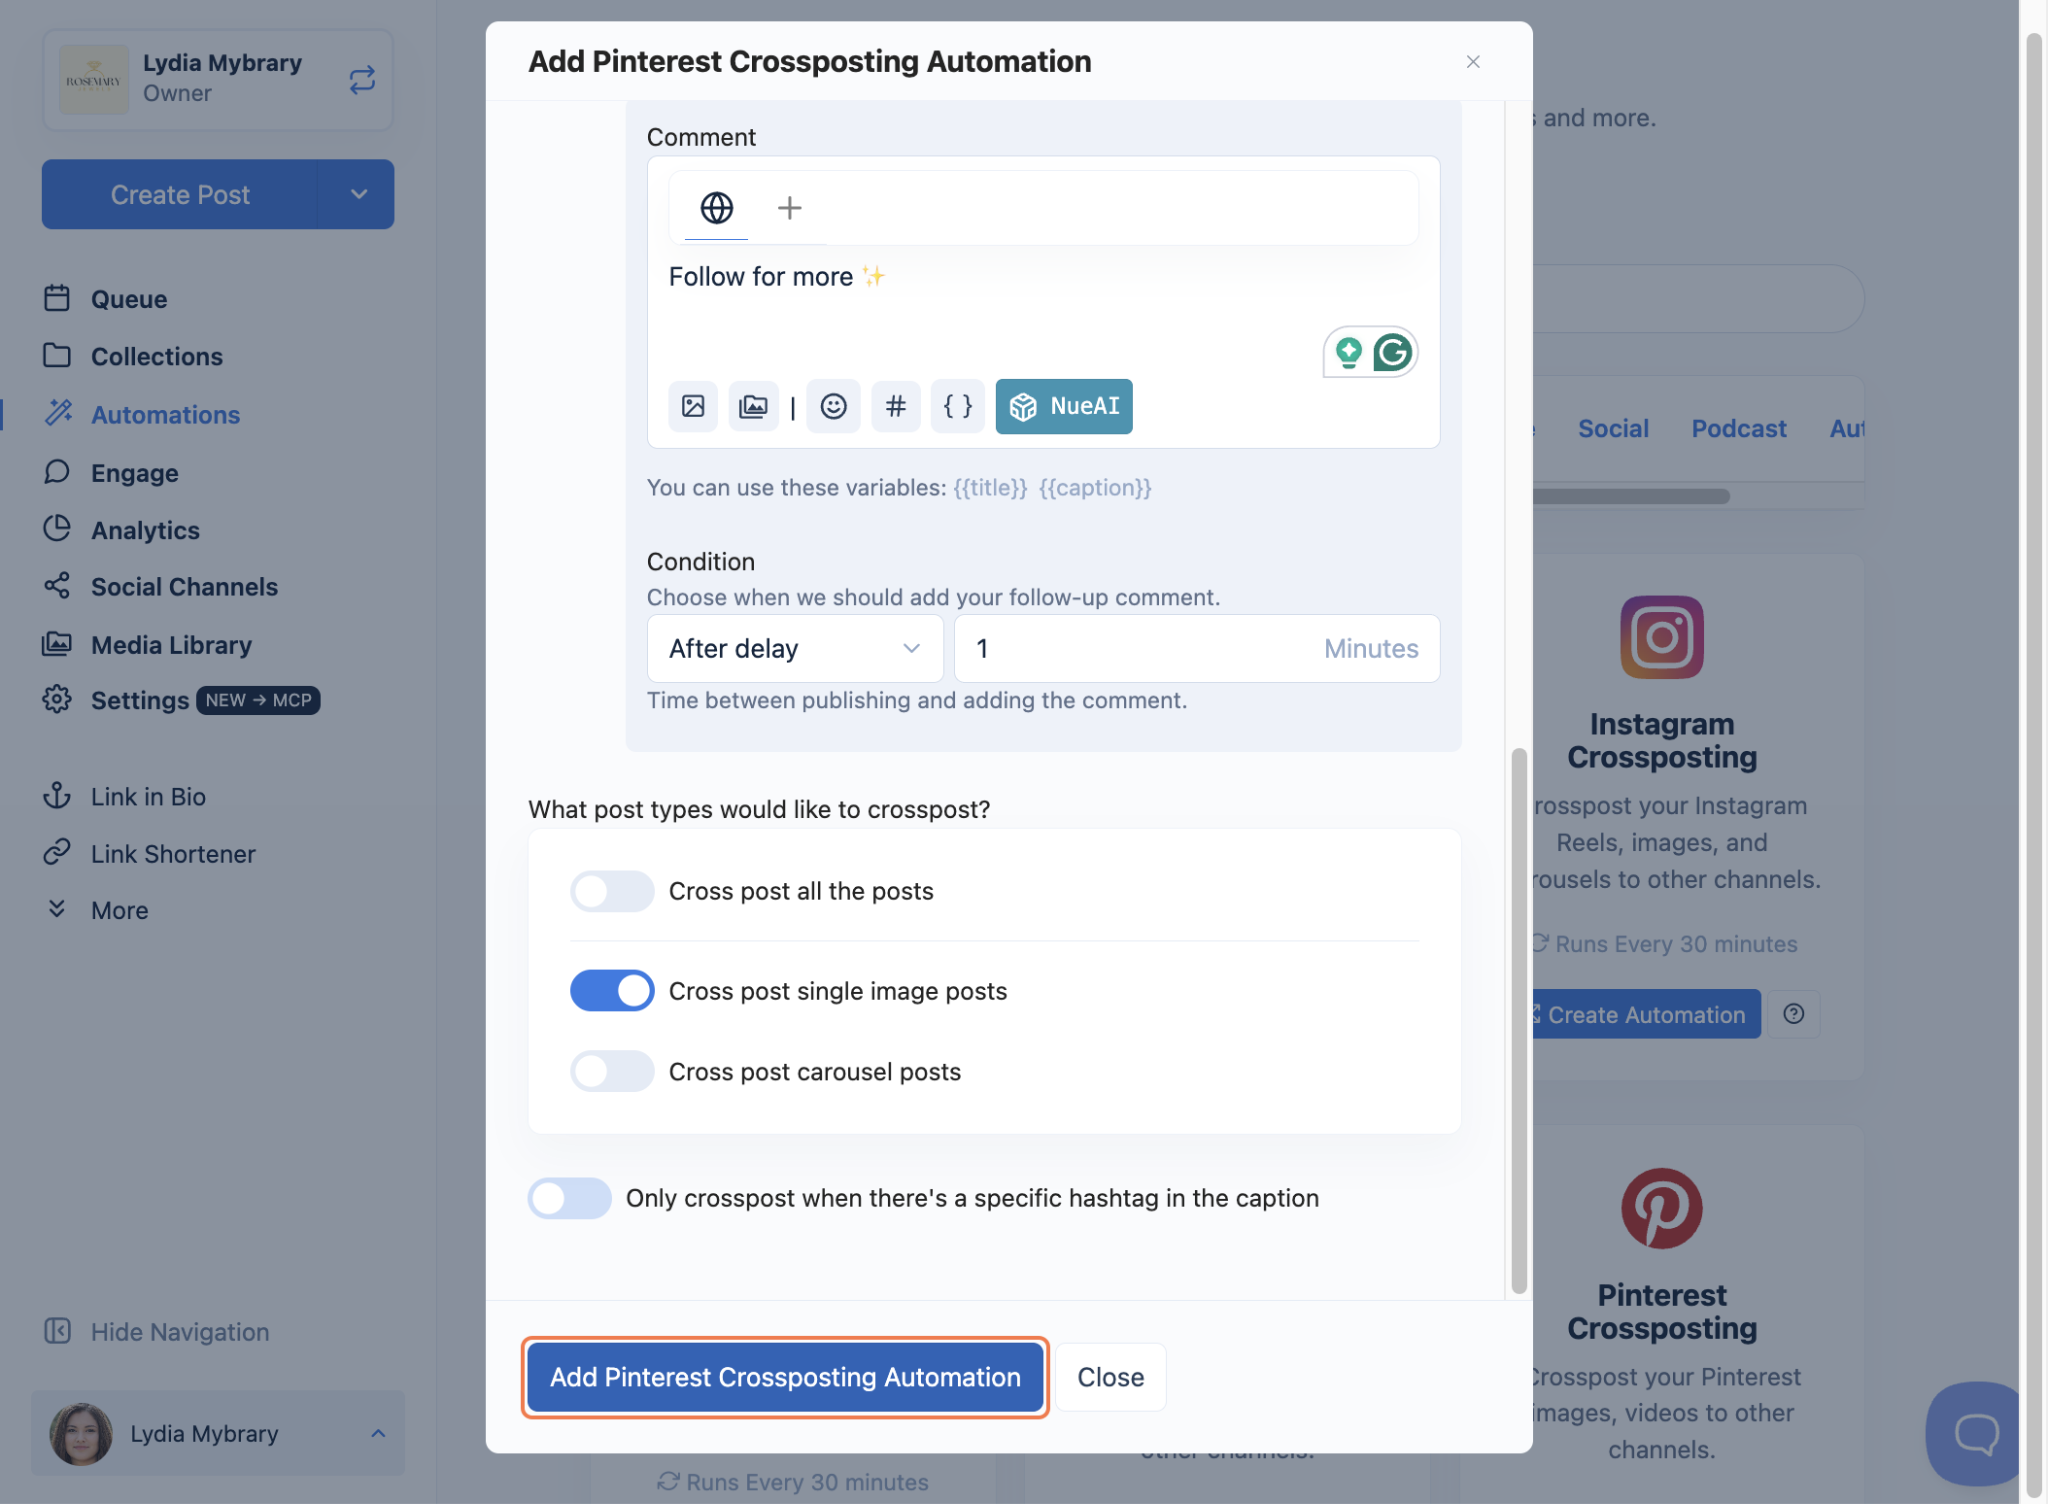Viewport: 2048px width, 1504px height.
Task: Enable Cross post carousel posts toggle
Action: point(612,1071)
